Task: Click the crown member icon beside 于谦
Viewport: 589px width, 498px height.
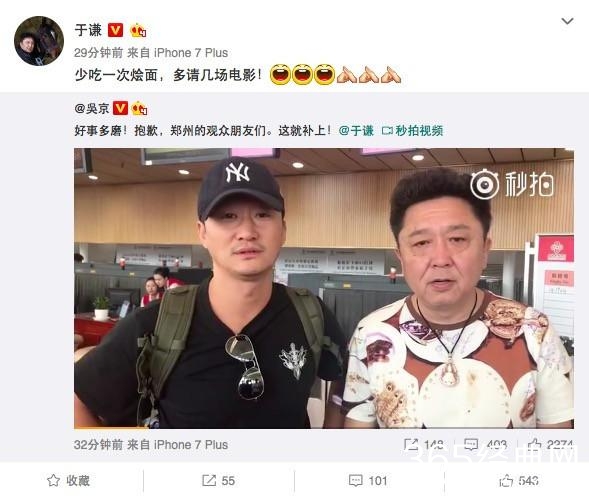Action: (x=138, y=30)
